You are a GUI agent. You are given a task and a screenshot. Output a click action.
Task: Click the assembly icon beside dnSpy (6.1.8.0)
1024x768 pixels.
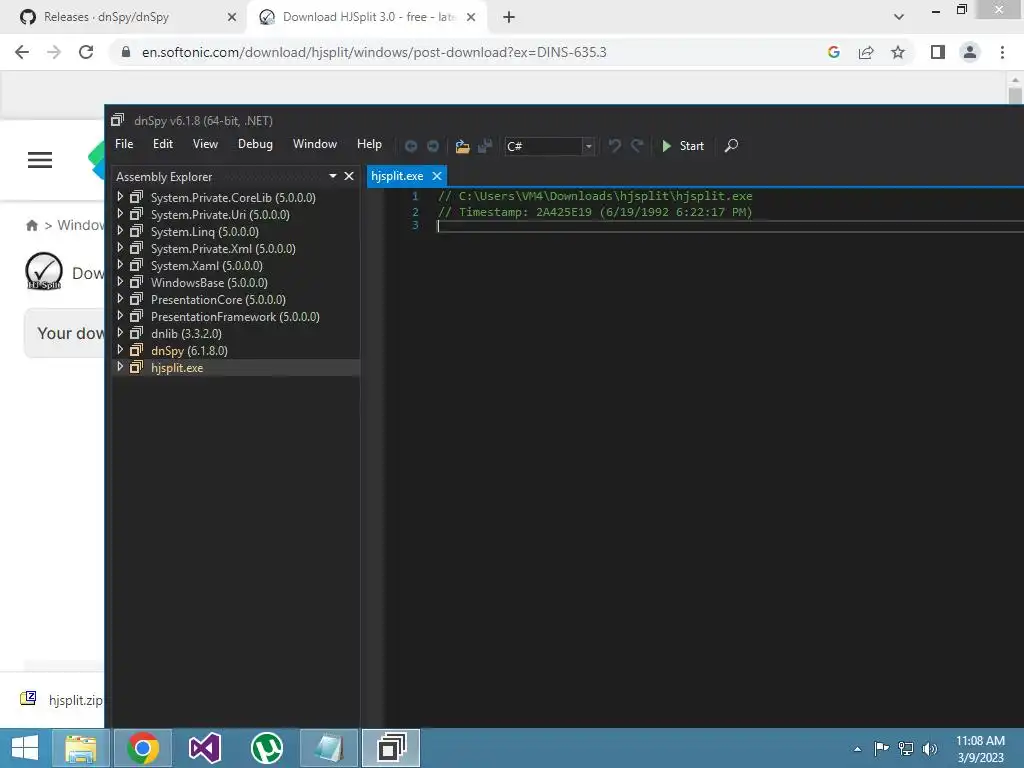click(x=136, y=350)
